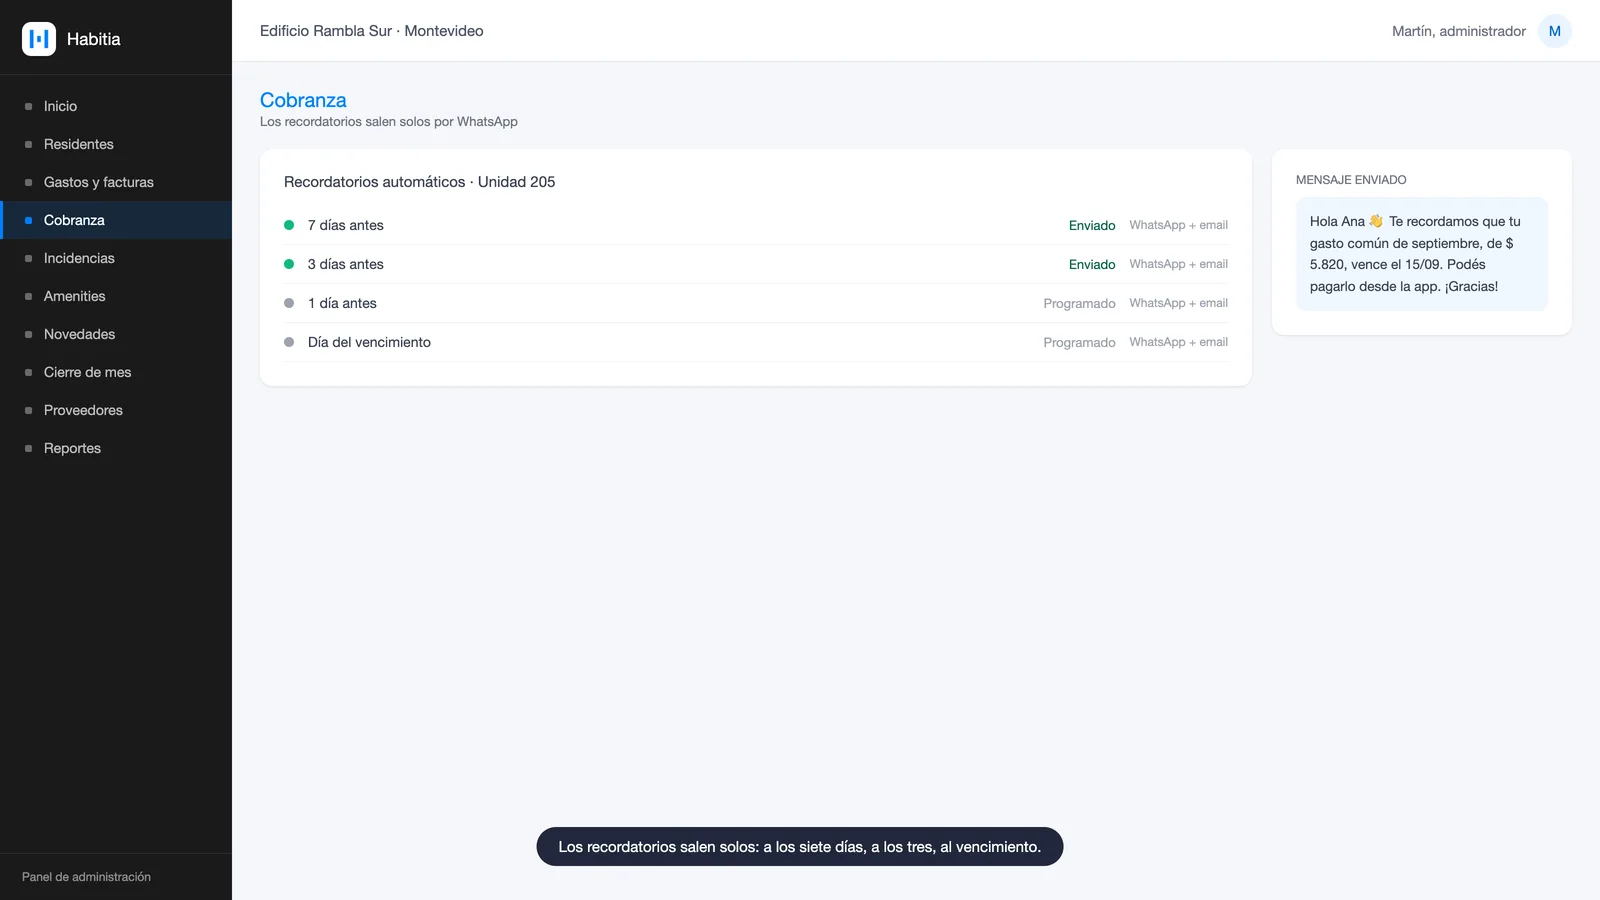Click Martín, administrador label
The image size is (1600, 900).
1459,31
